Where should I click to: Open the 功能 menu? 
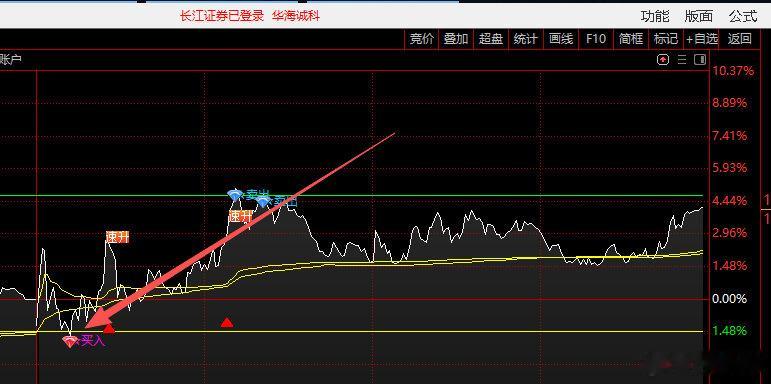655,17
